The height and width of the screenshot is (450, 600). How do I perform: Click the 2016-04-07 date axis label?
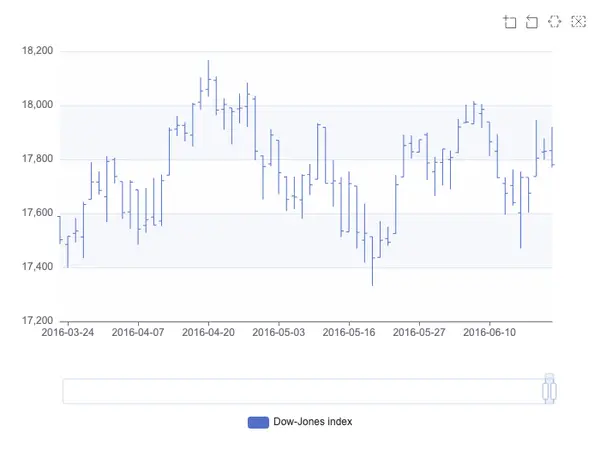[138, 332]
